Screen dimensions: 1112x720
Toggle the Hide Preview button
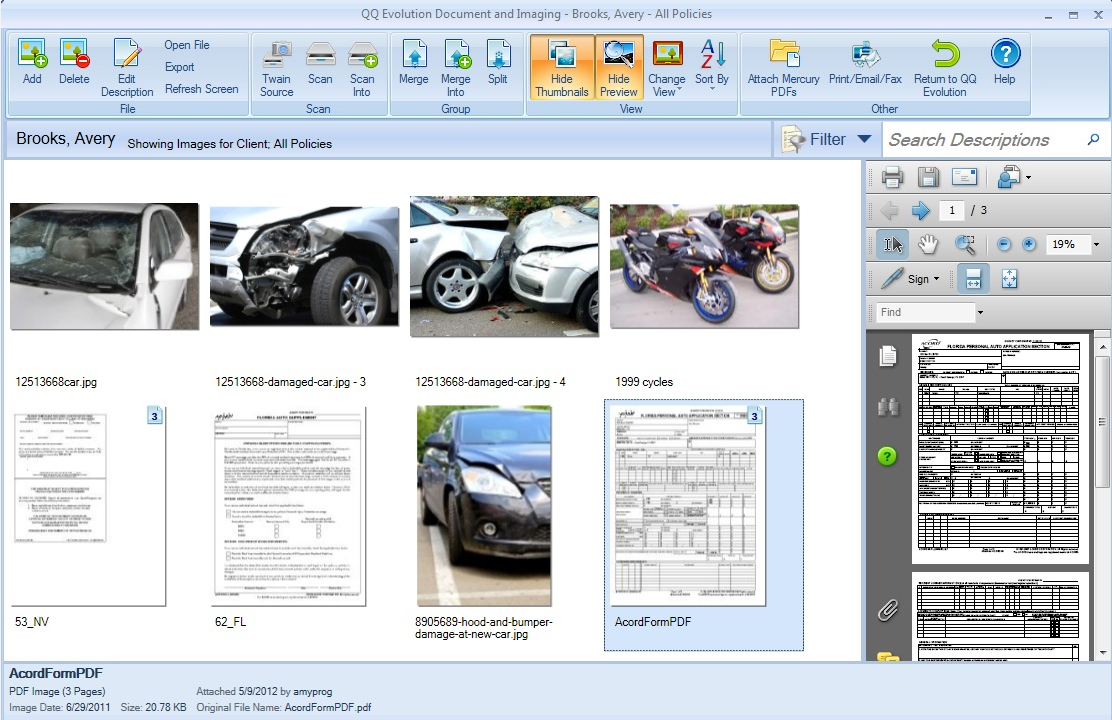(x=619, y=66)
